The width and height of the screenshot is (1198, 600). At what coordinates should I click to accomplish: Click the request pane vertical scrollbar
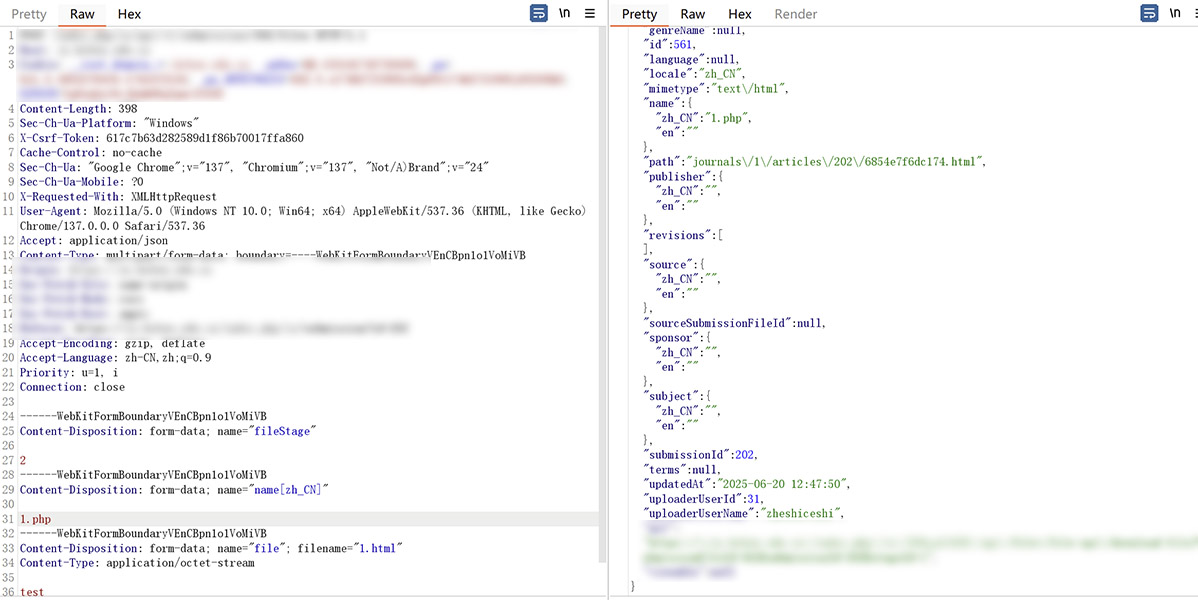pyautogui.click(x=602, y=300)
